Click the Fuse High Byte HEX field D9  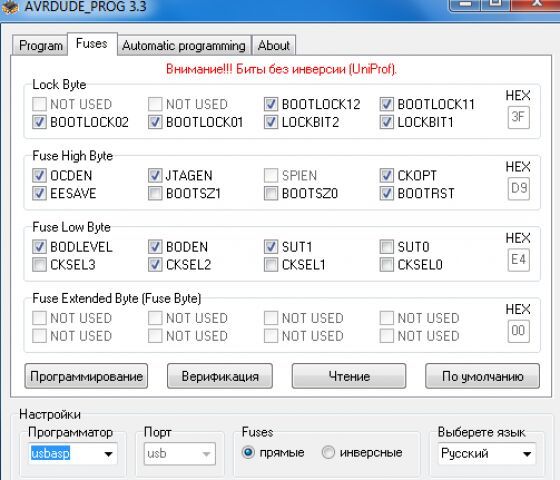(x=518, y=188)
